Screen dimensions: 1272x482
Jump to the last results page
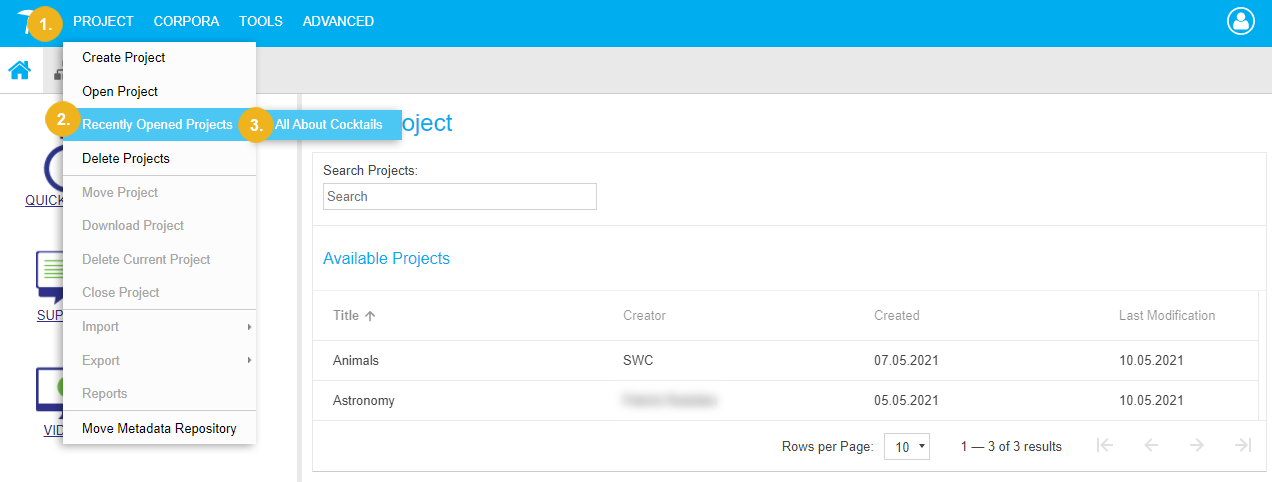1243,446
